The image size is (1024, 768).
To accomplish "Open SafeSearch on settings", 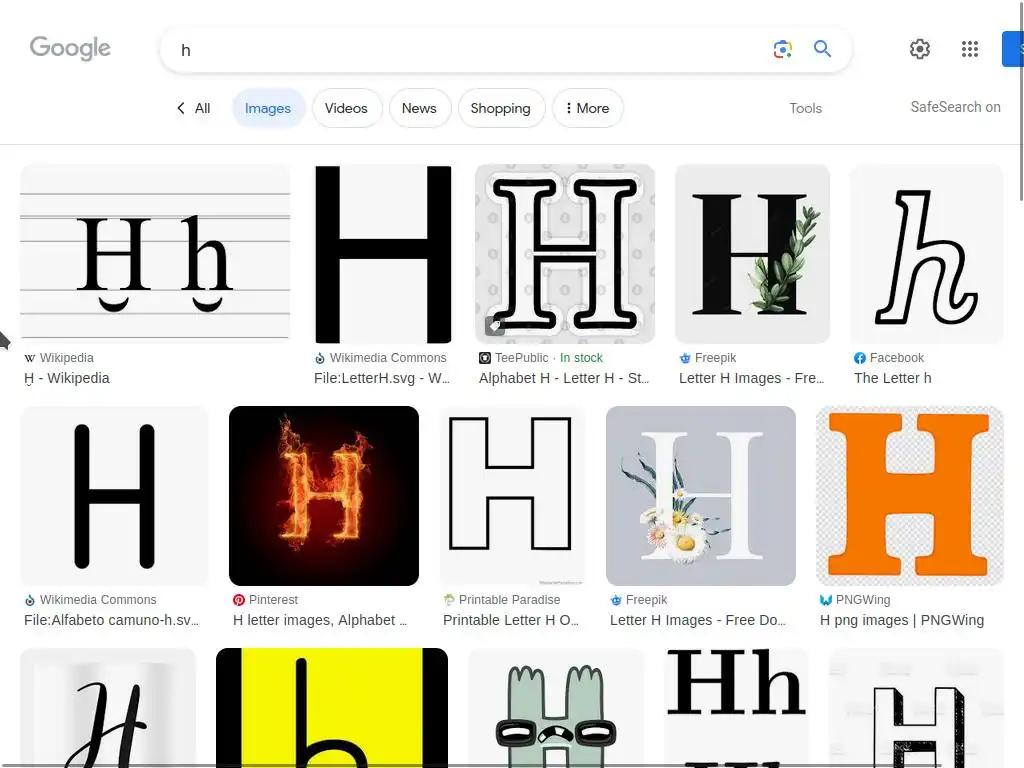I will pos(955,107).
